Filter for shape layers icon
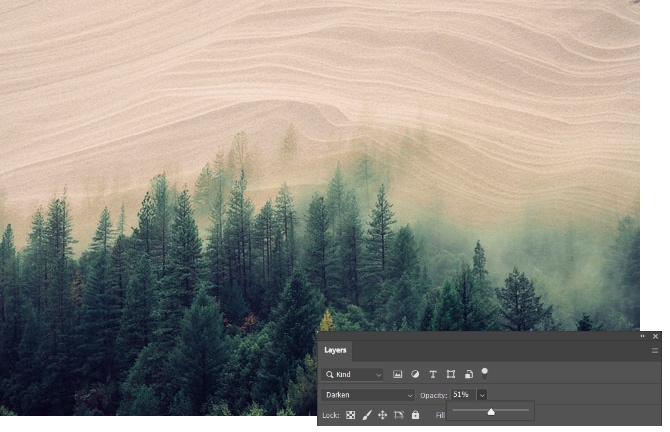 451,374
